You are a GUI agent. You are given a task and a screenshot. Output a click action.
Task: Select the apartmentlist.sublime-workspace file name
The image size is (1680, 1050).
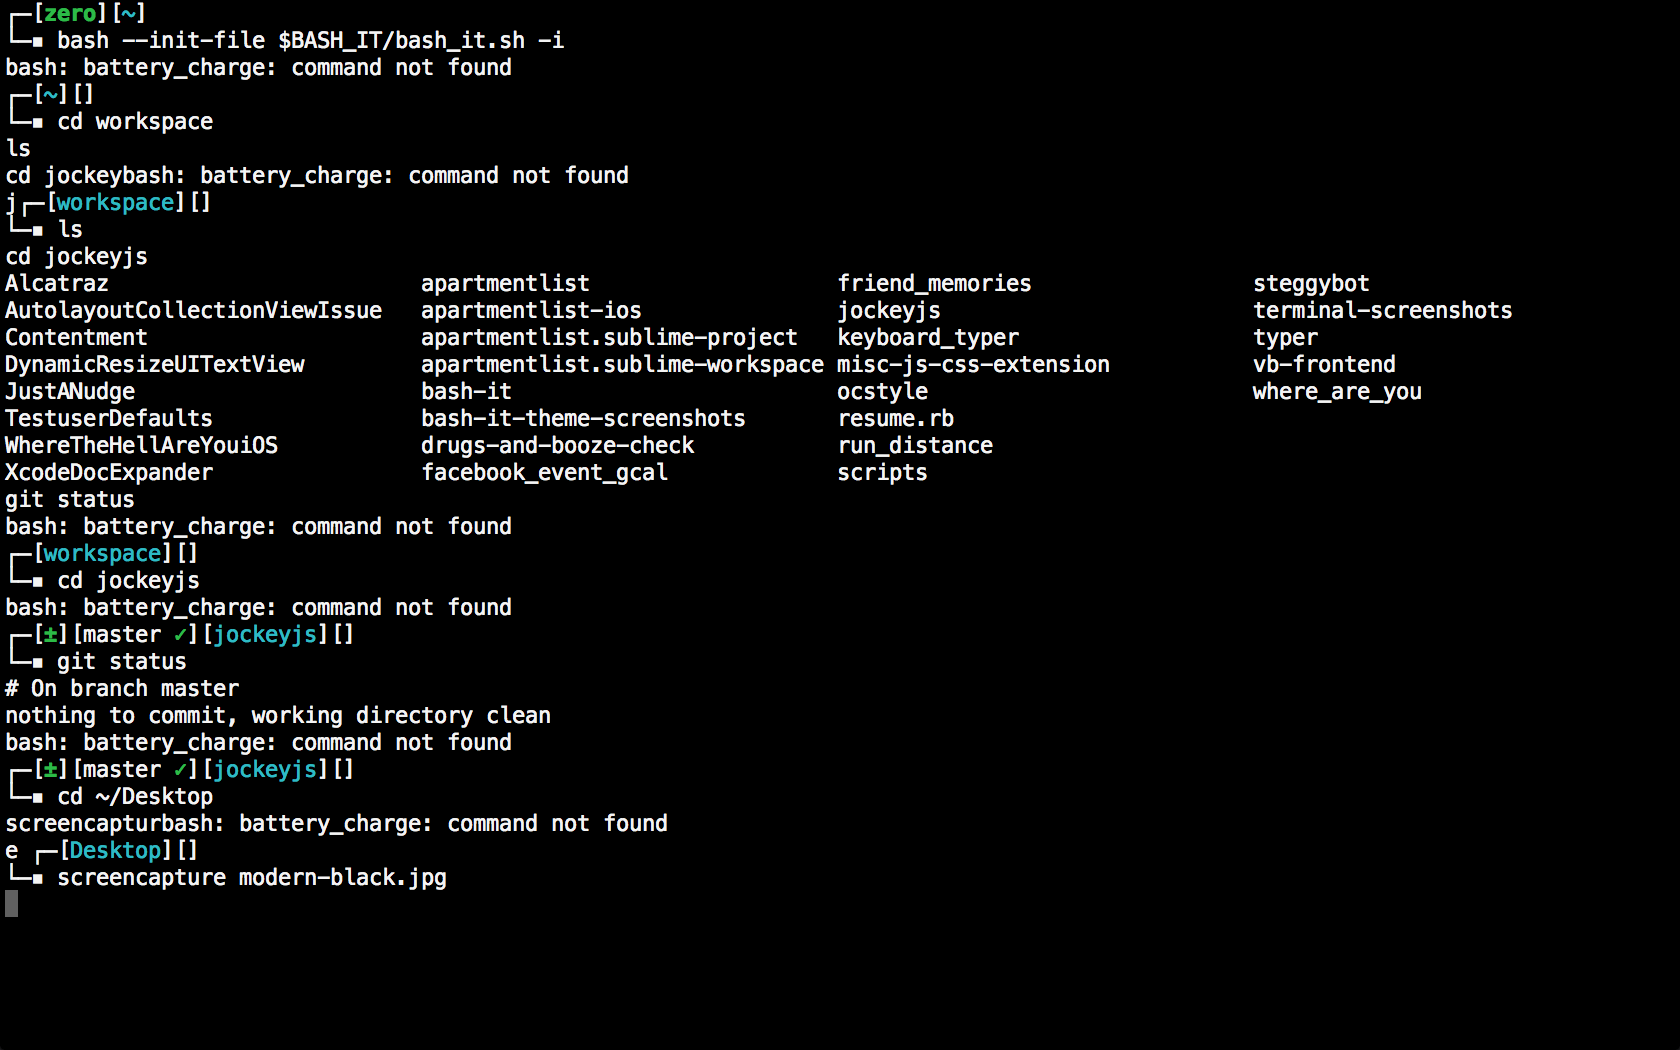622,365
